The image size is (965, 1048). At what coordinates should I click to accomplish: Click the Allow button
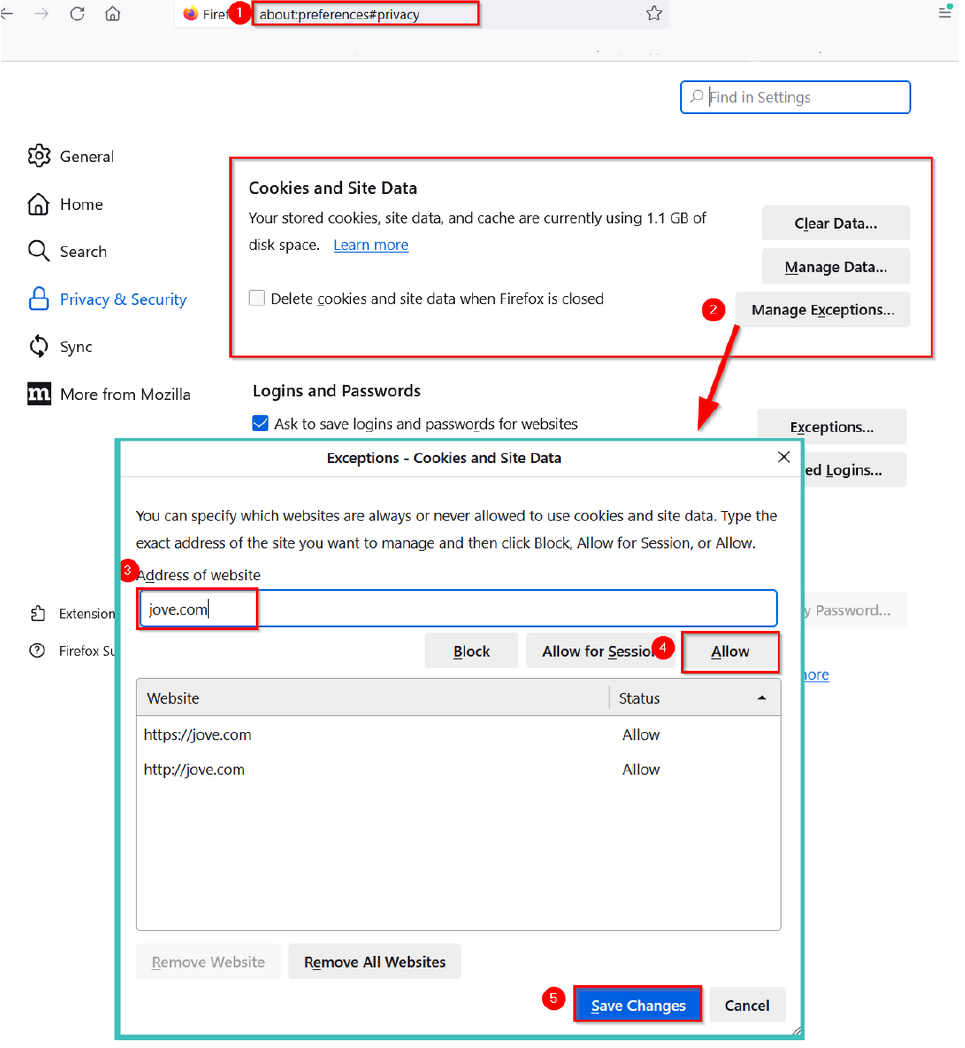pos(730,651)
